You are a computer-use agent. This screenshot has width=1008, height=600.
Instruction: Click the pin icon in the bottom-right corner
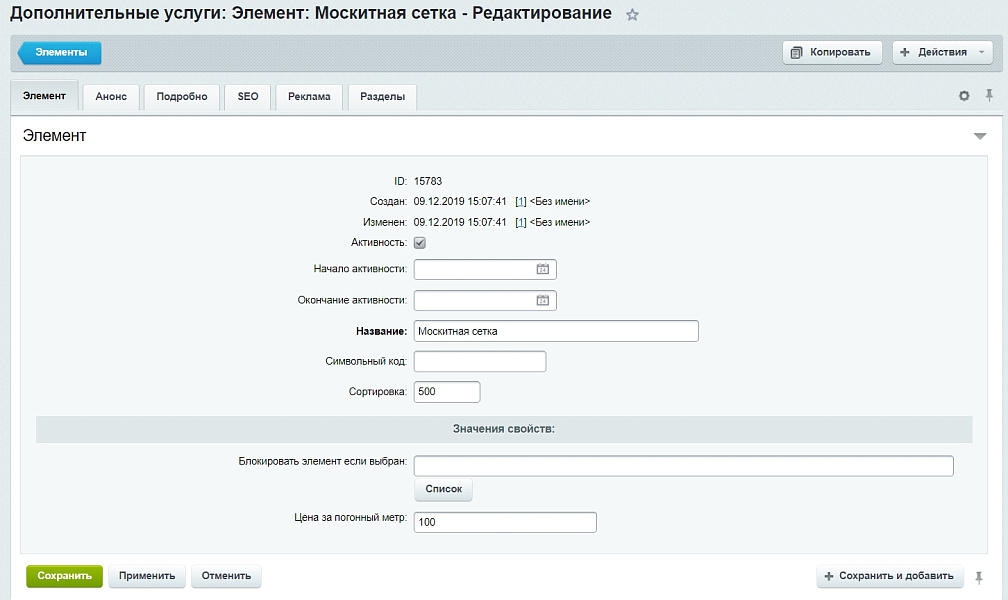[x=977, y=576]
